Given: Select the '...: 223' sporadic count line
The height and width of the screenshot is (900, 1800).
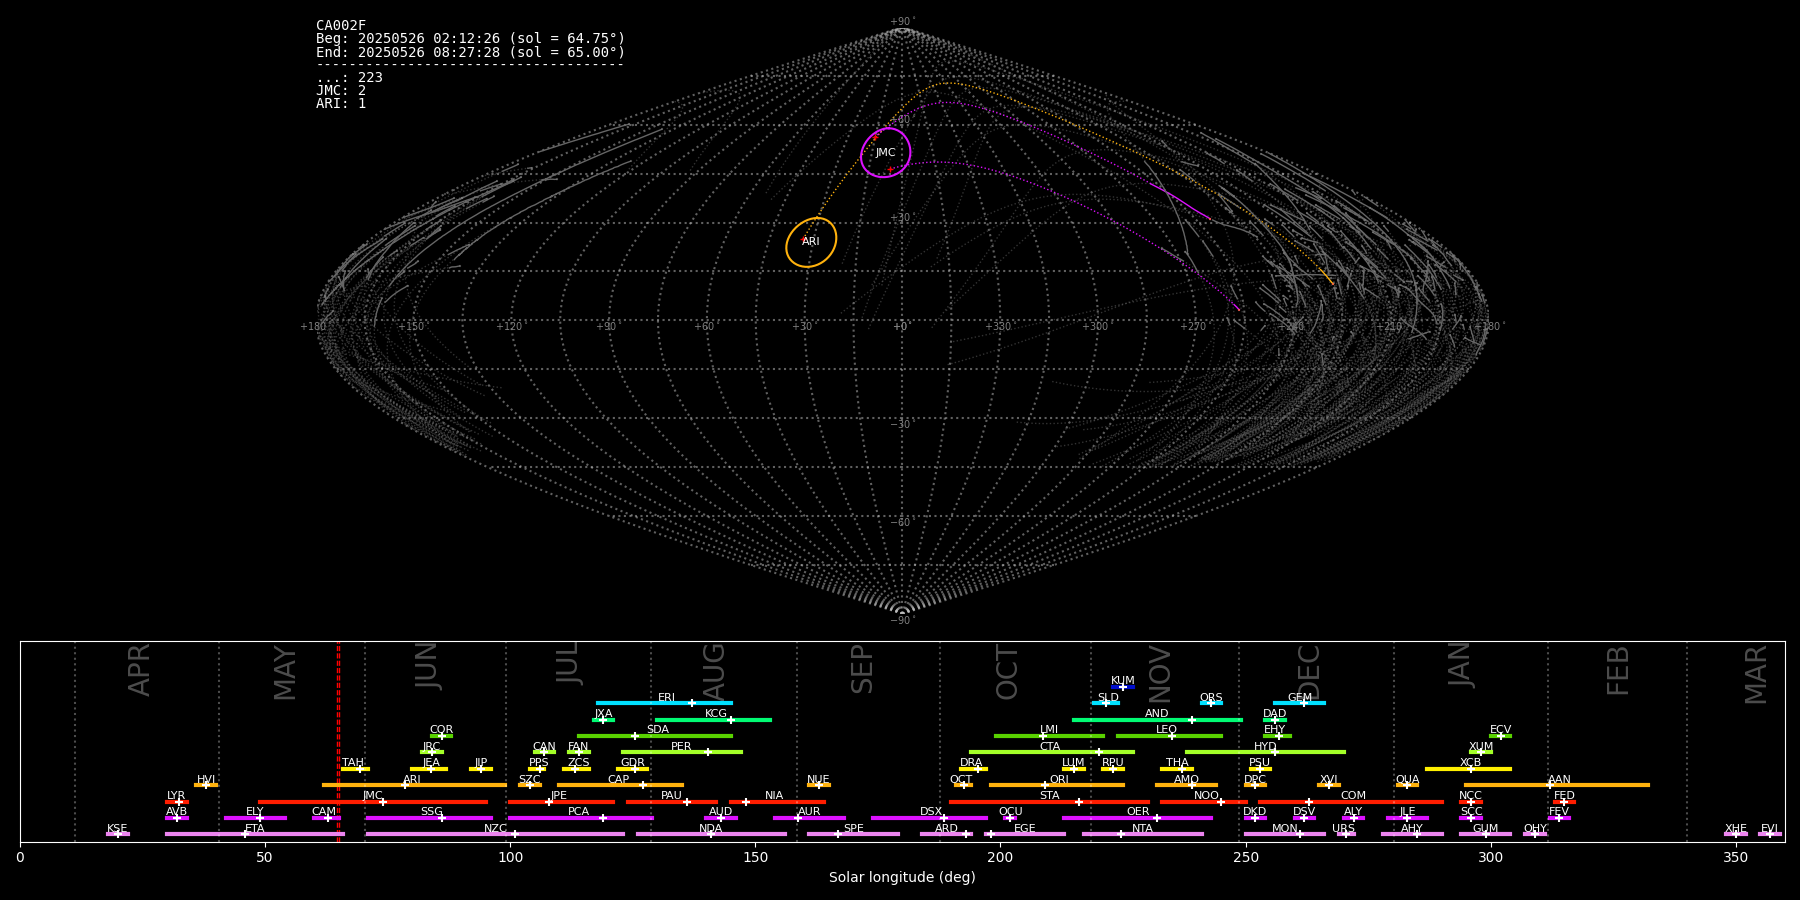Looking at the screenshot, I should click(349, 78).
